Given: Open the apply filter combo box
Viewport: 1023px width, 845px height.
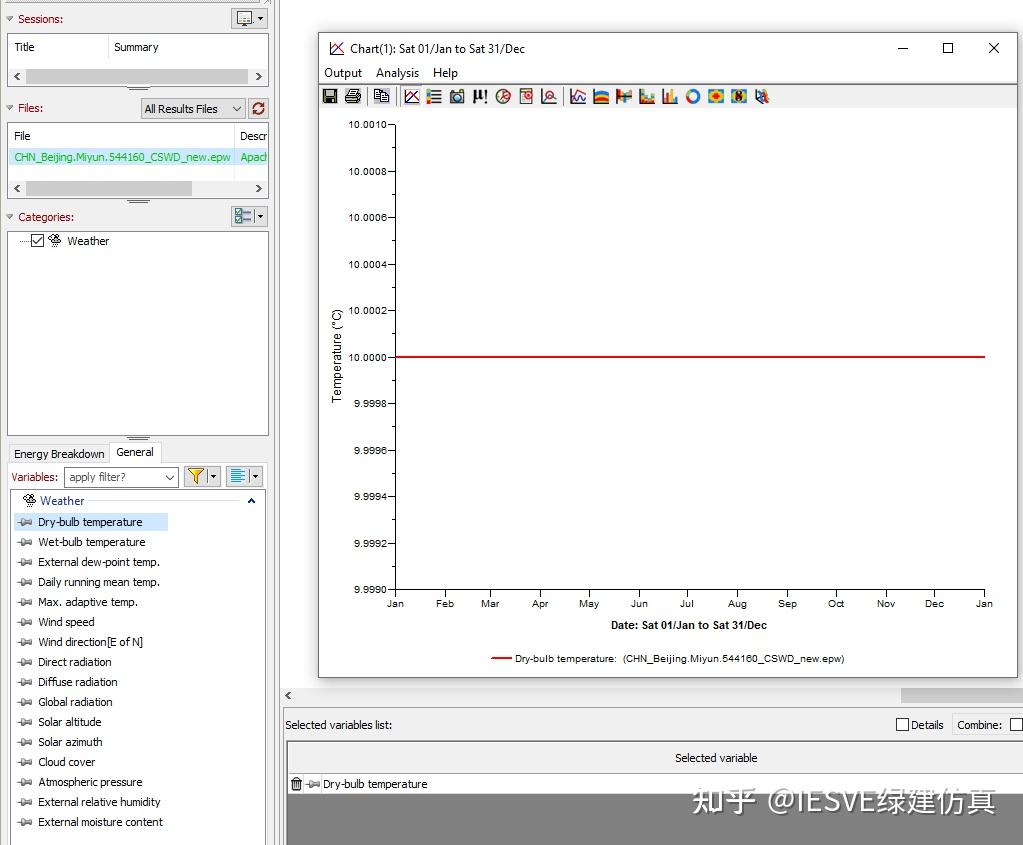Looking at the screenshot, I should pyautogui.click(x=121, y=477).
